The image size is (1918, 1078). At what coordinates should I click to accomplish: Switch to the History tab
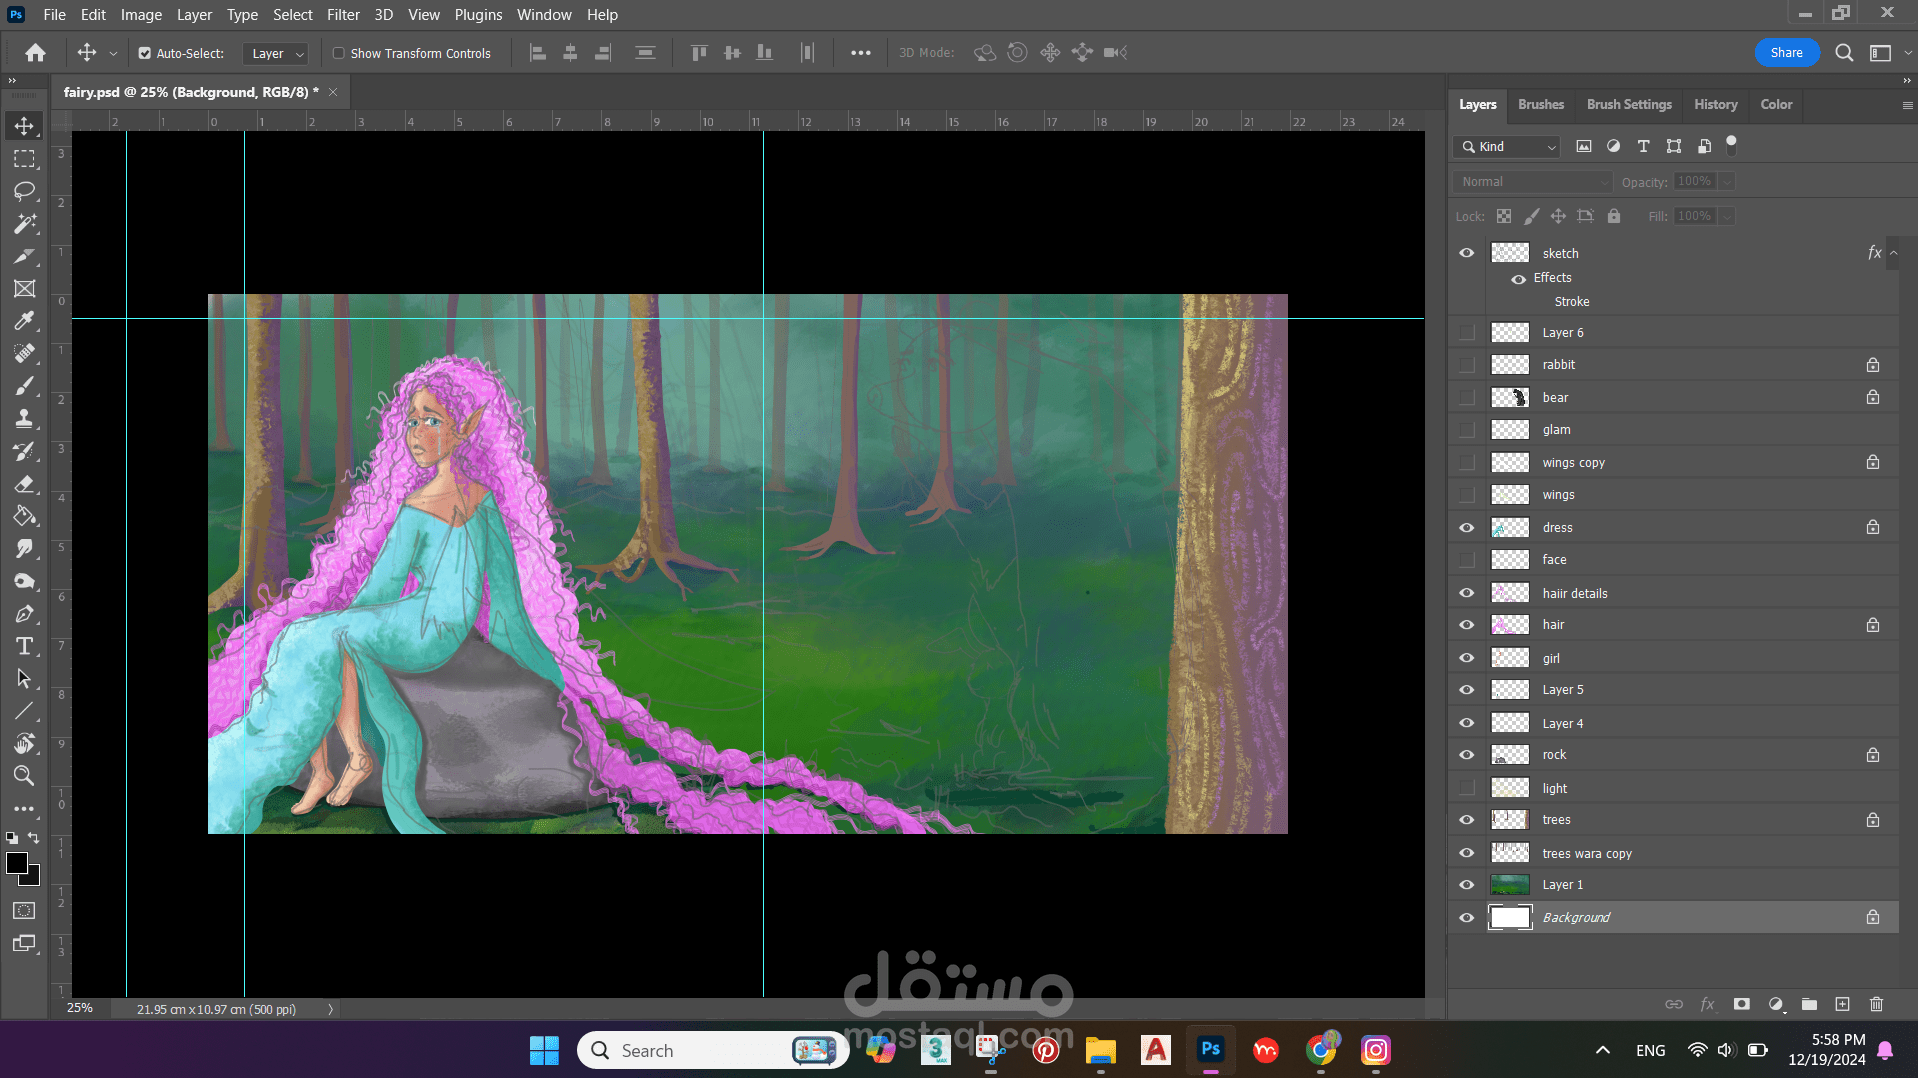(x=1715, y=104)
